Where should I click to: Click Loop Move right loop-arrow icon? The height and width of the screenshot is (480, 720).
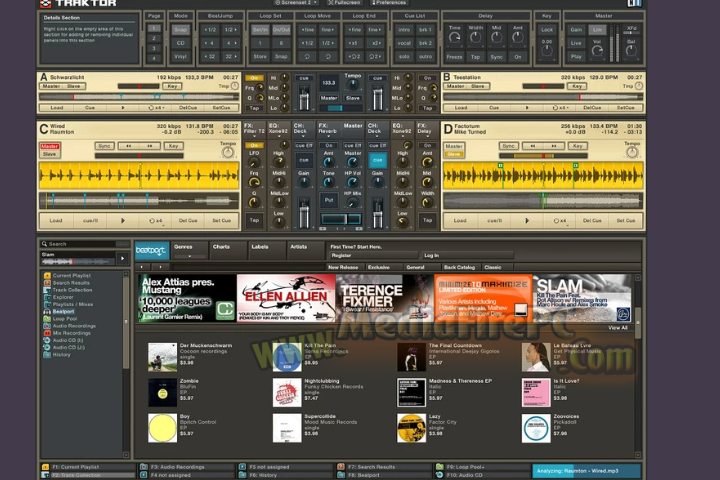point(328,56)
